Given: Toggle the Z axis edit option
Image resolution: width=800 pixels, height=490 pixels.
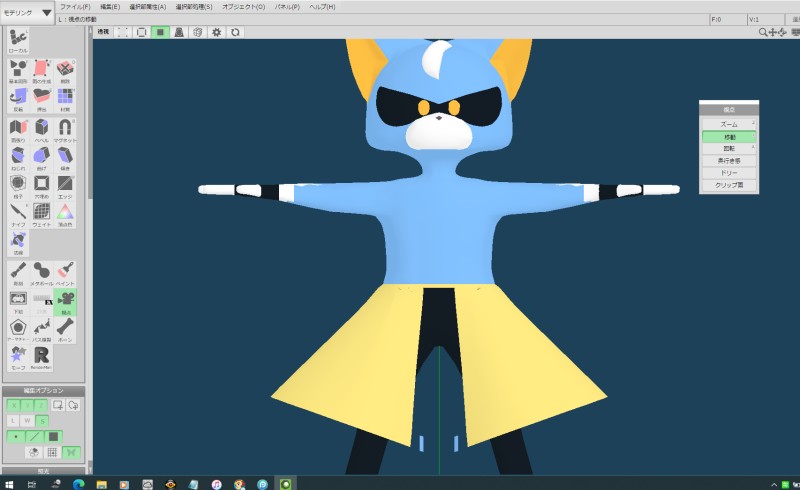Looking at the screenshot, I should tap(41, 405).
